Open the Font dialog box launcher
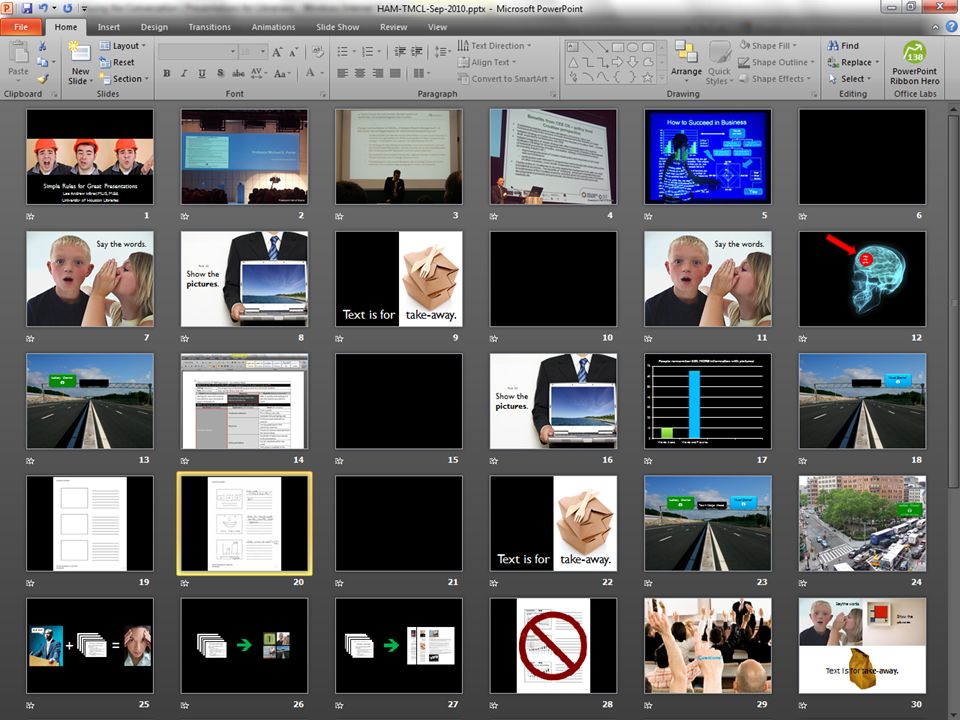 (322, 94)
